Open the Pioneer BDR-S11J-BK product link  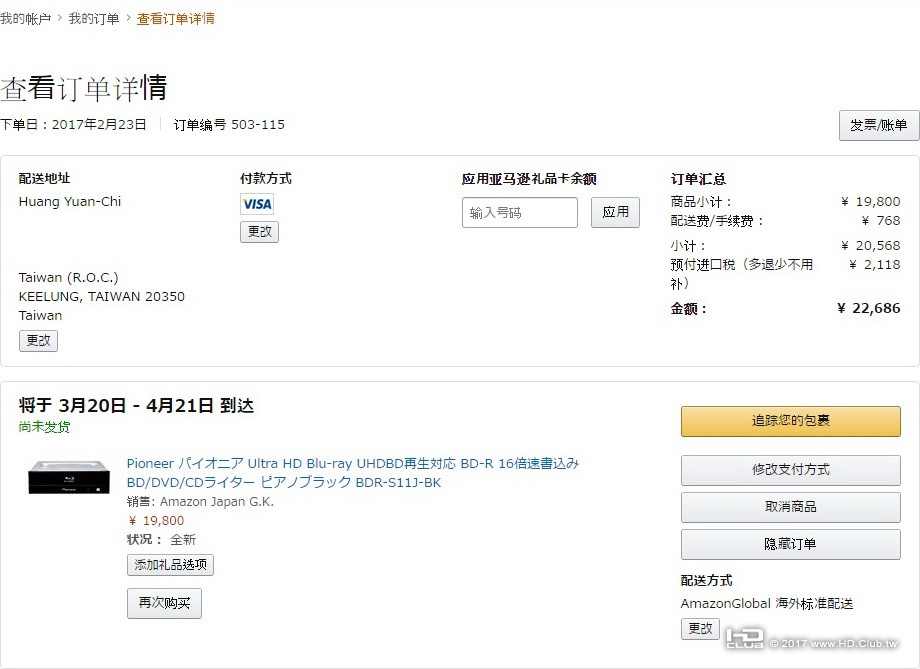[x=352, y=473]
